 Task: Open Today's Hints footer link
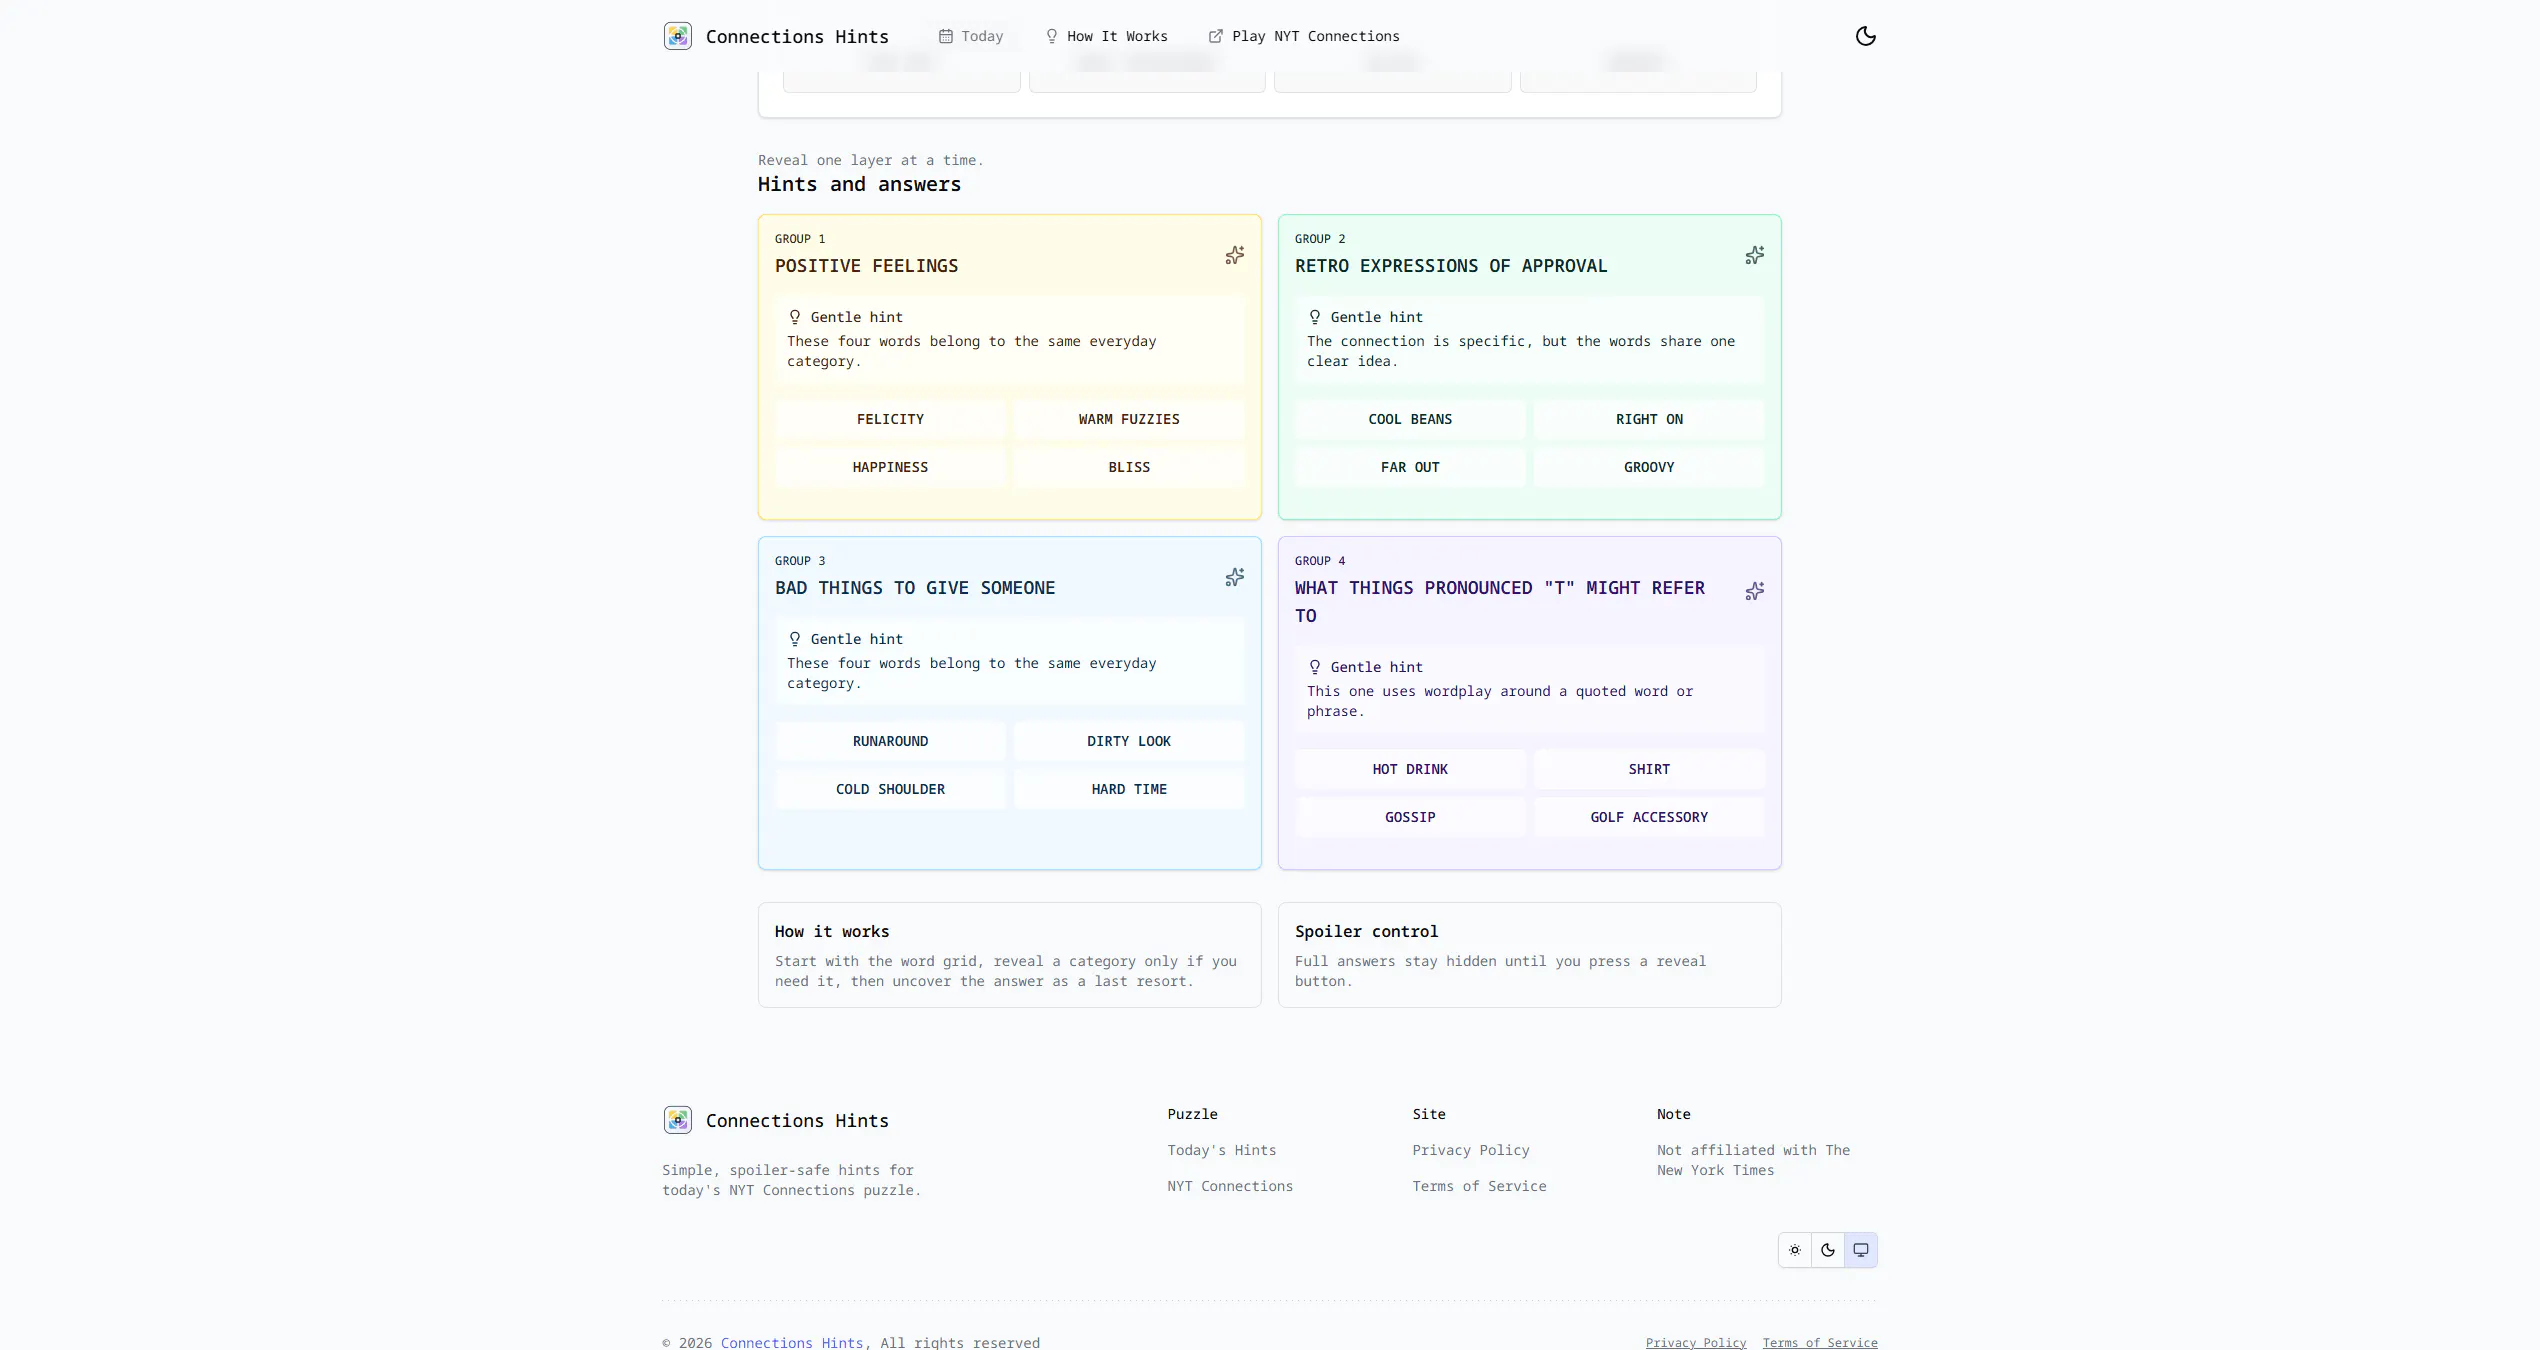click(1222, 1150)
